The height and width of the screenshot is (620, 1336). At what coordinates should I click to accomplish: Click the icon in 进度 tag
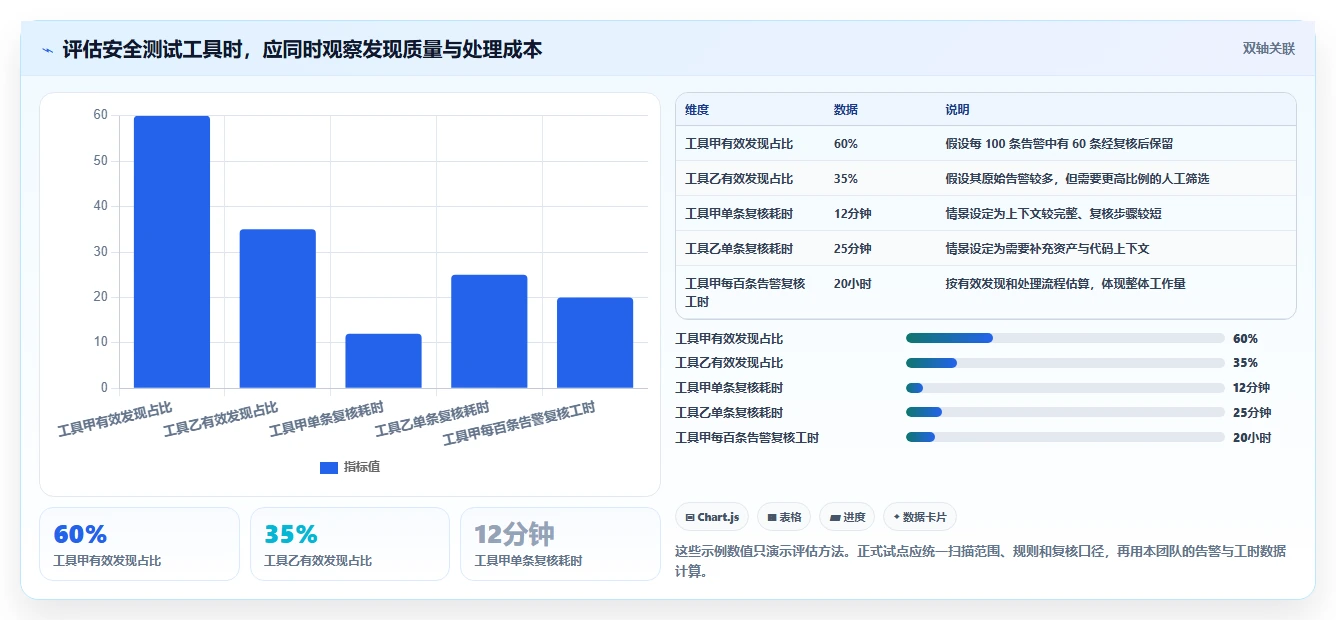(834, 517)
